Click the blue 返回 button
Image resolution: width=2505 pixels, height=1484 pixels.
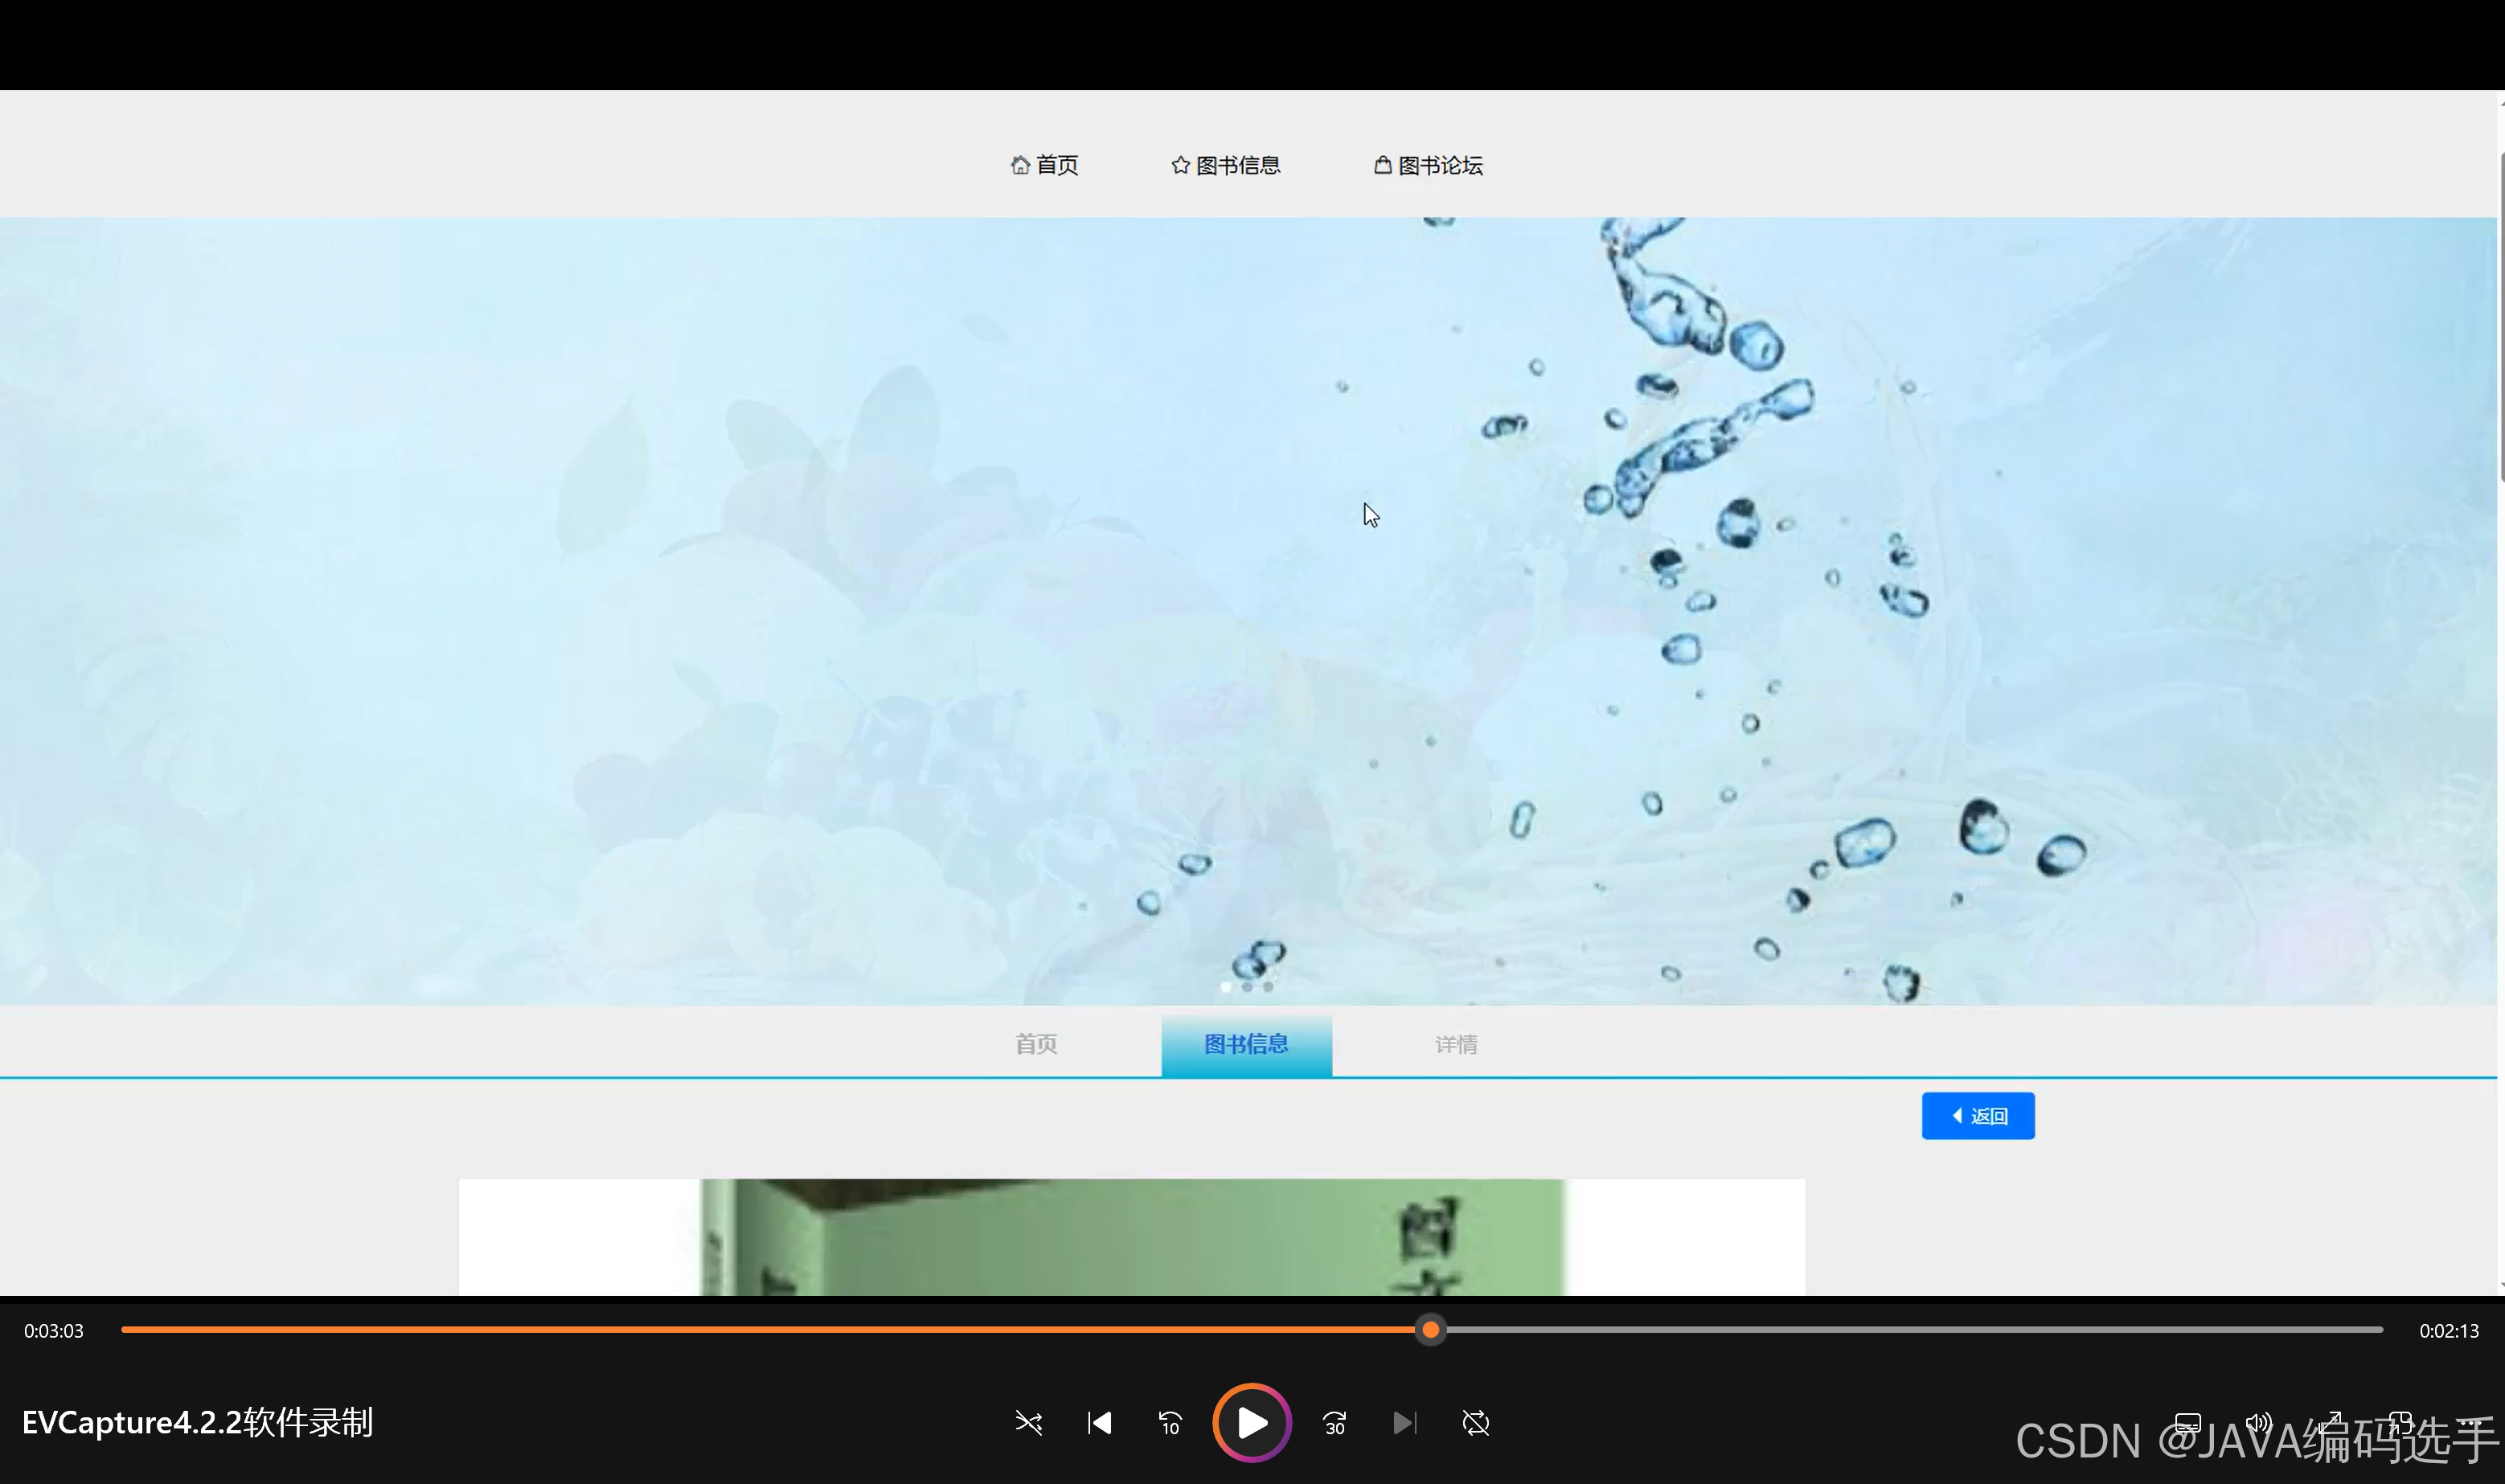pyautogui.click(x=1977, y=1116)
